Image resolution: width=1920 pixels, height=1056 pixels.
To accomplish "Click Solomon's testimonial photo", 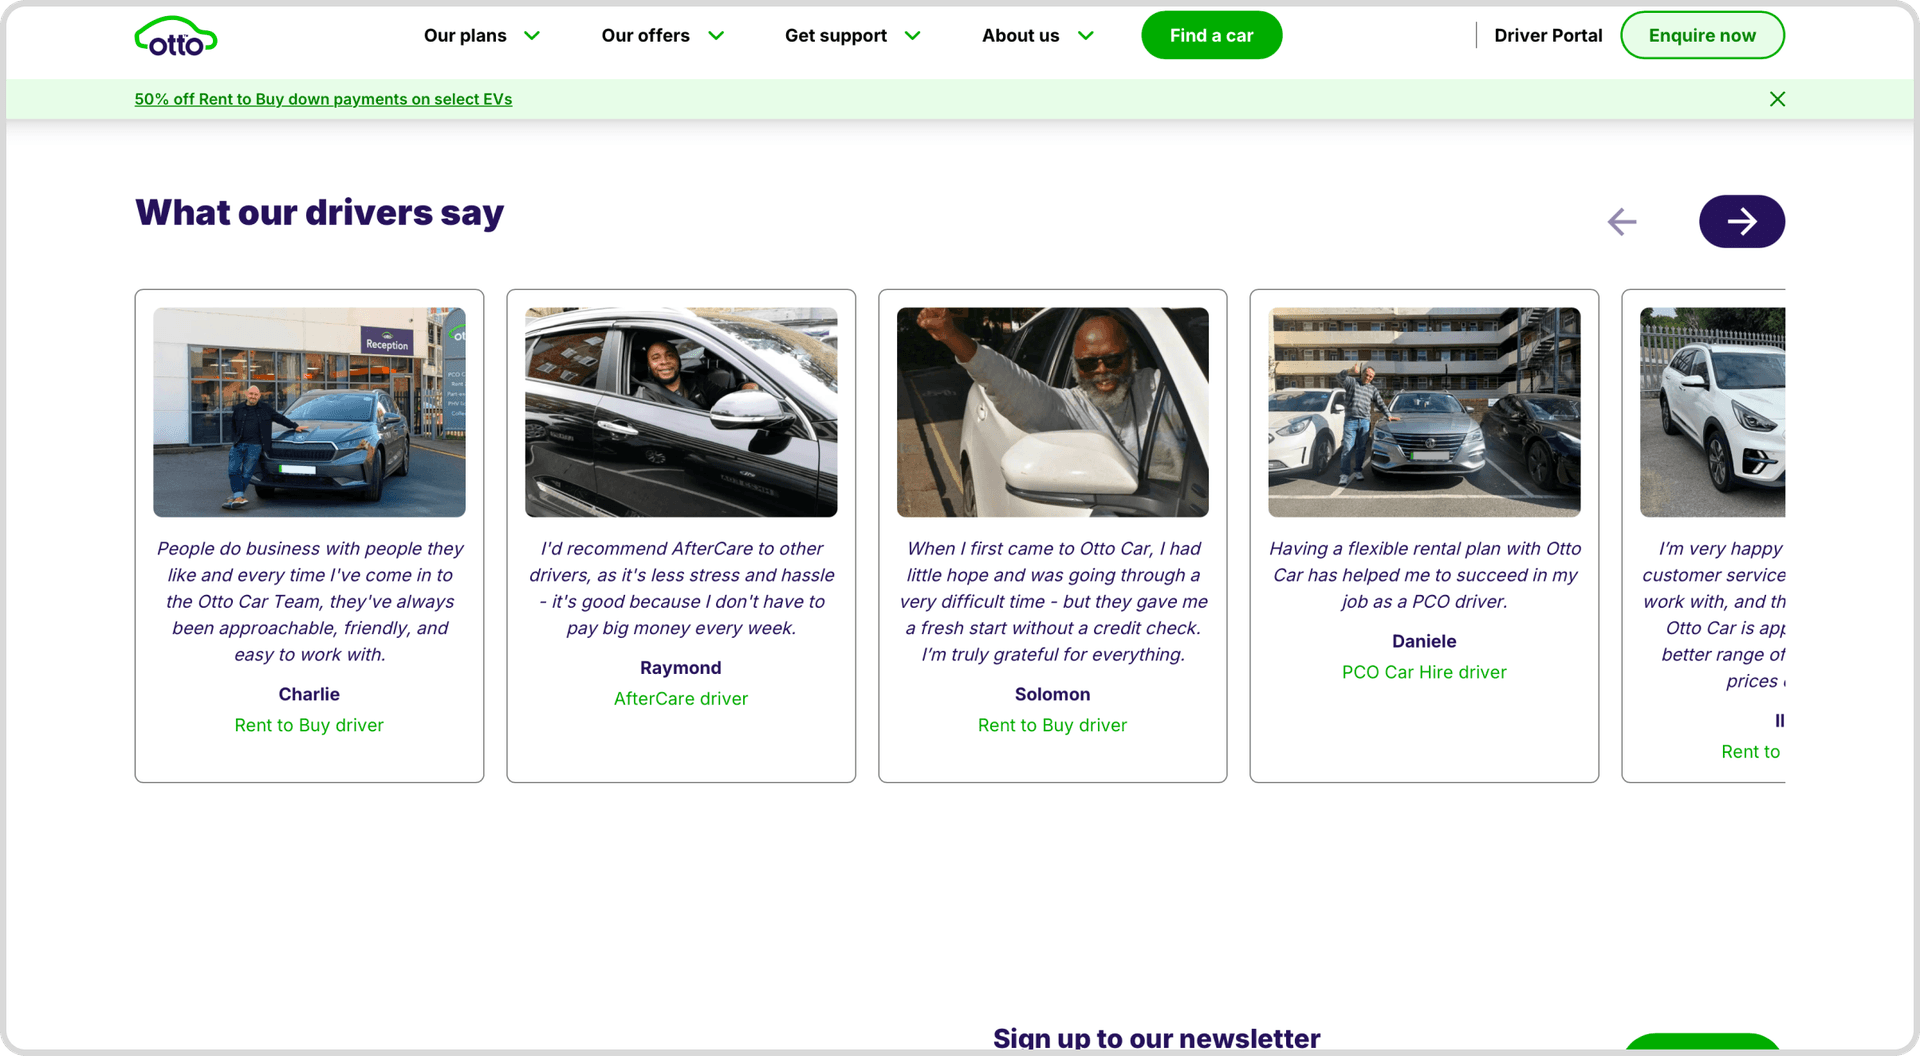I will coord(1052,412).
